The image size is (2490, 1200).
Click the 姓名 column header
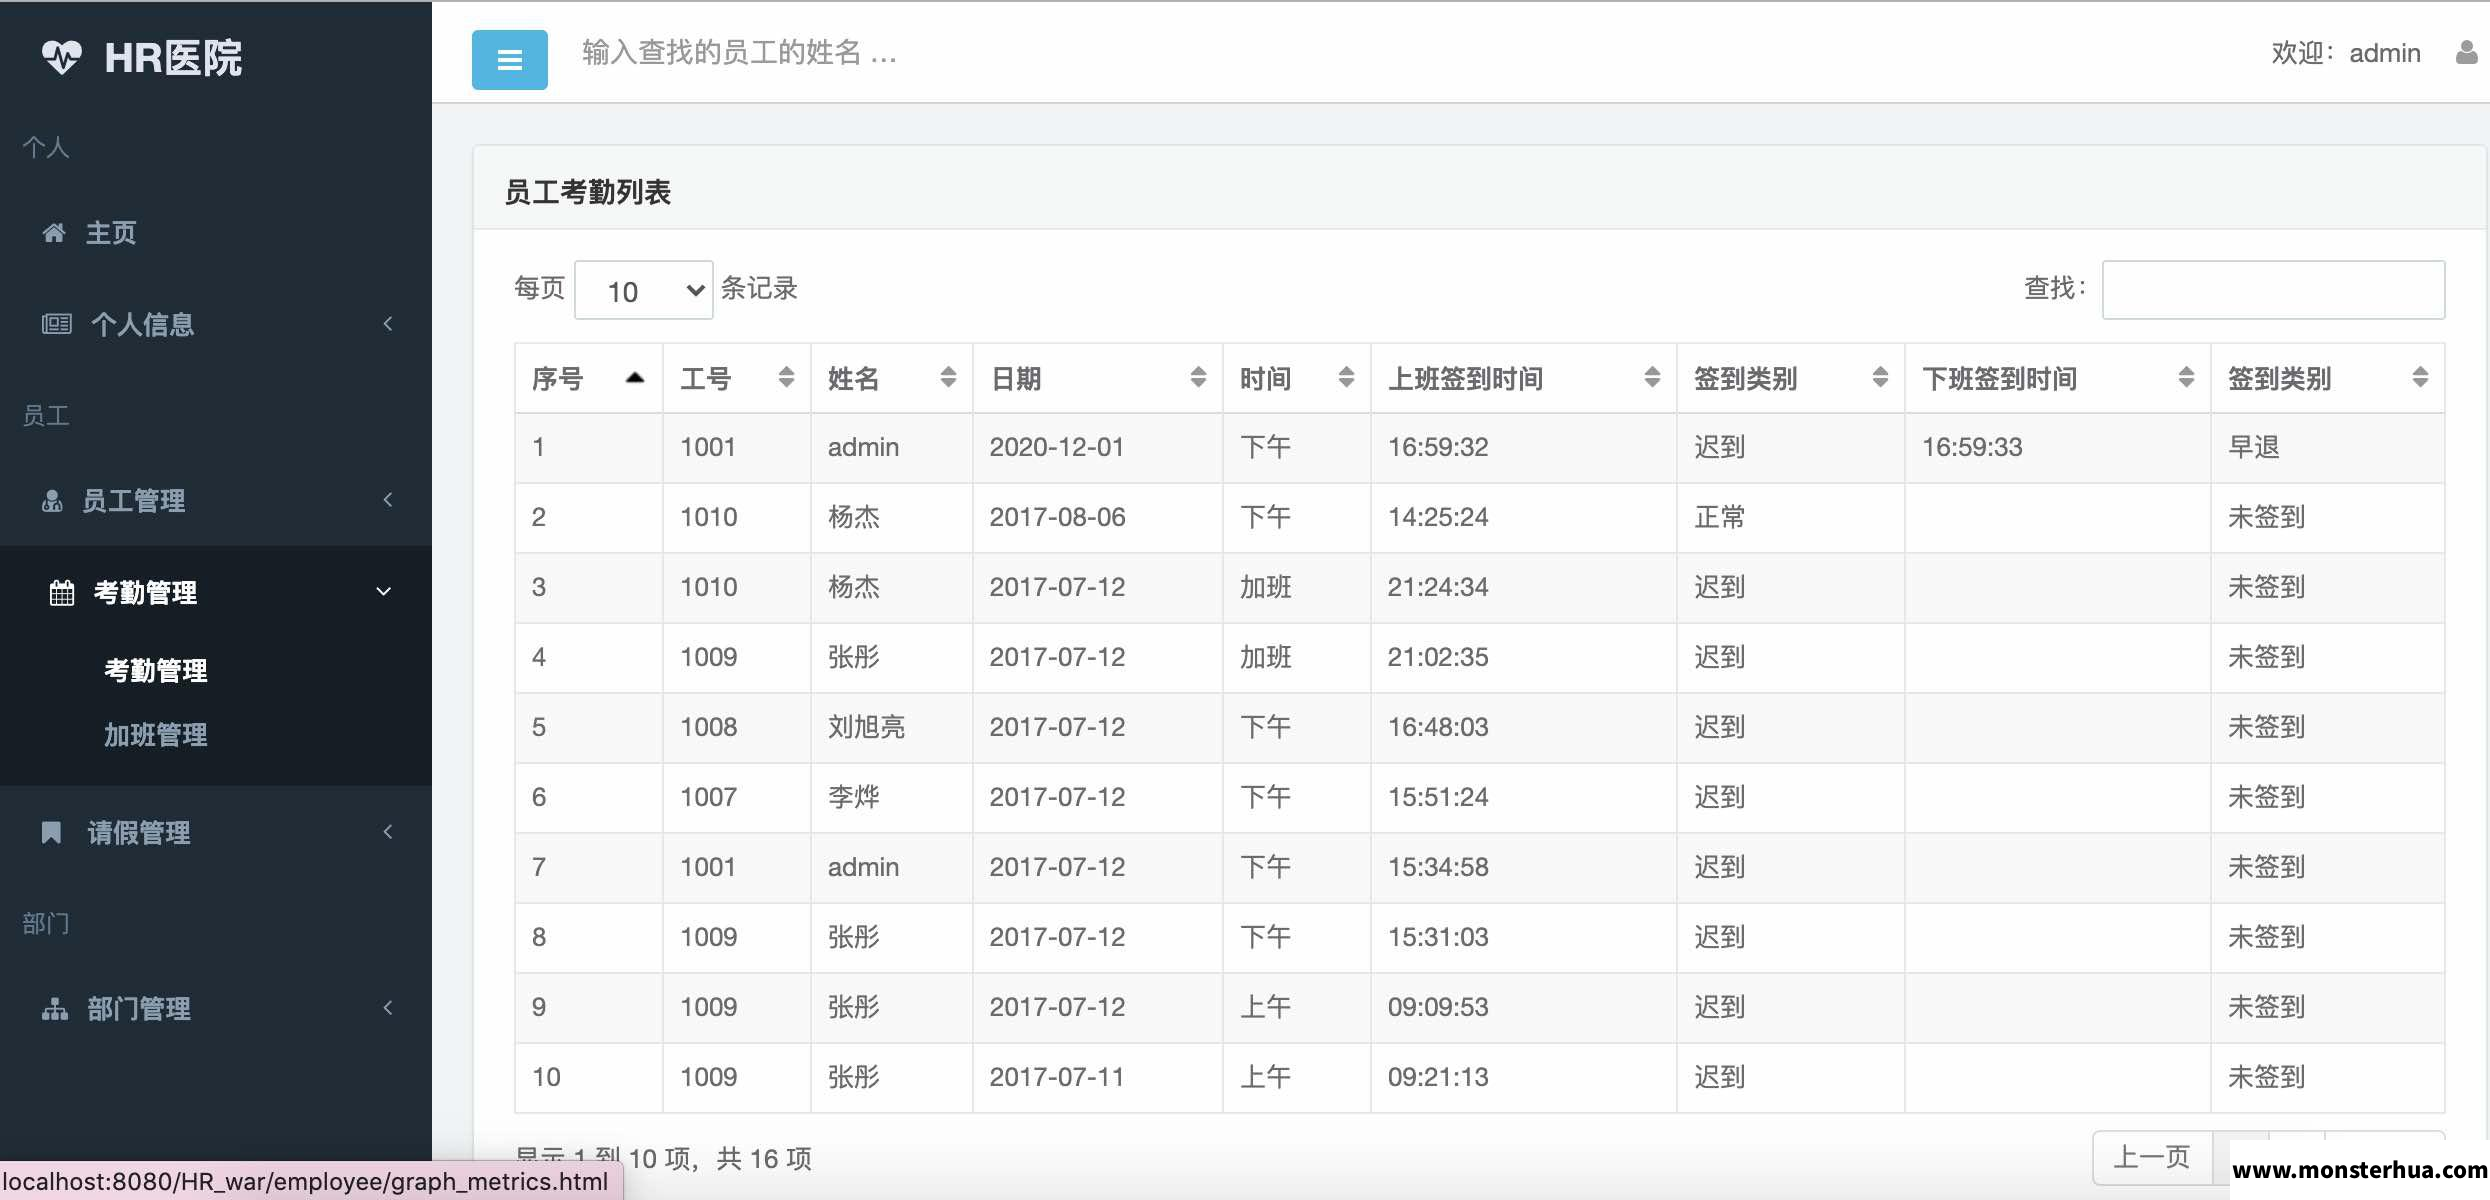(891, 378)
